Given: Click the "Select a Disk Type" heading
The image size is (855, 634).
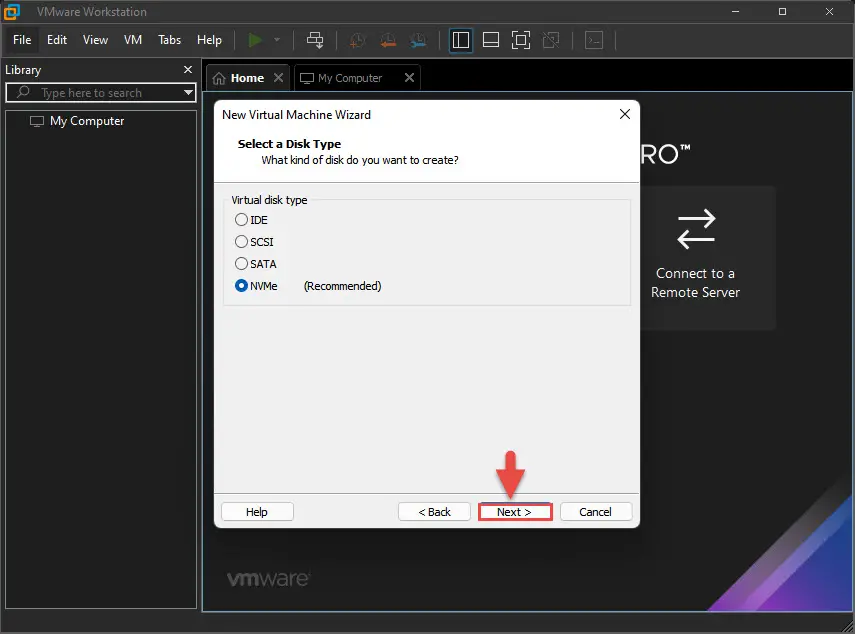Looking at the screenshot, I should (289, 144).
